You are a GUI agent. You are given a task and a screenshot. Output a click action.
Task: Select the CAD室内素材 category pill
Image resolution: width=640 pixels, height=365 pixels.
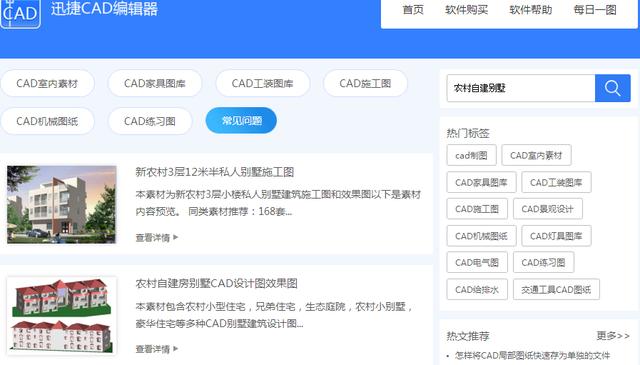pos(47,83)
